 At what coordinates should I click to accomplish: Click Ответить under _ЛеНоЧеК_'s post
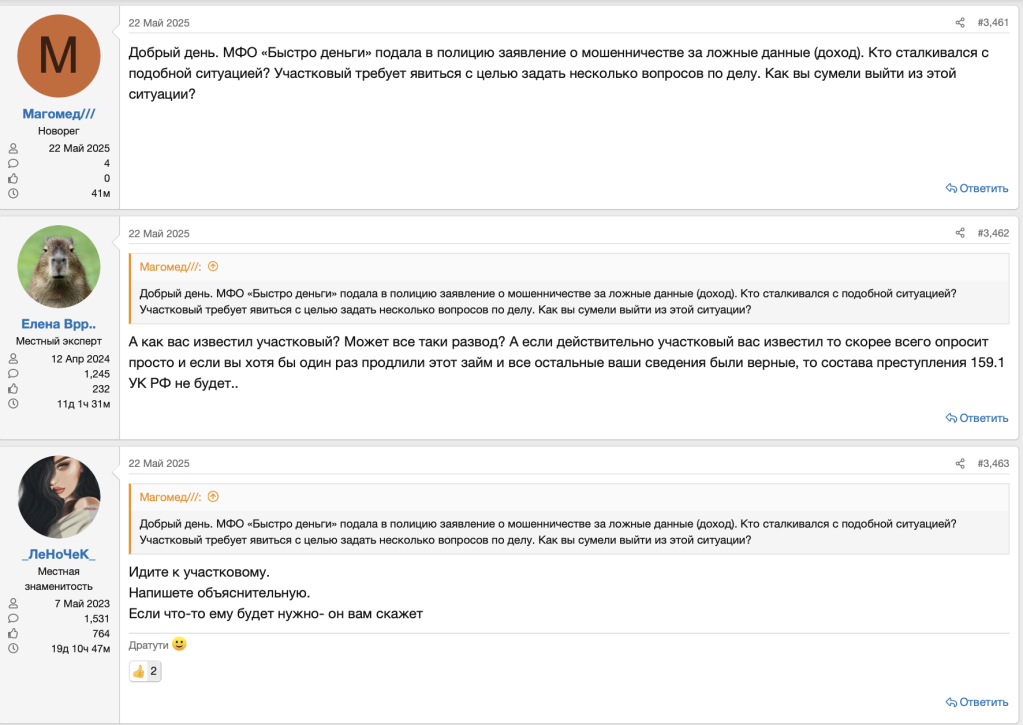point(977,702)
